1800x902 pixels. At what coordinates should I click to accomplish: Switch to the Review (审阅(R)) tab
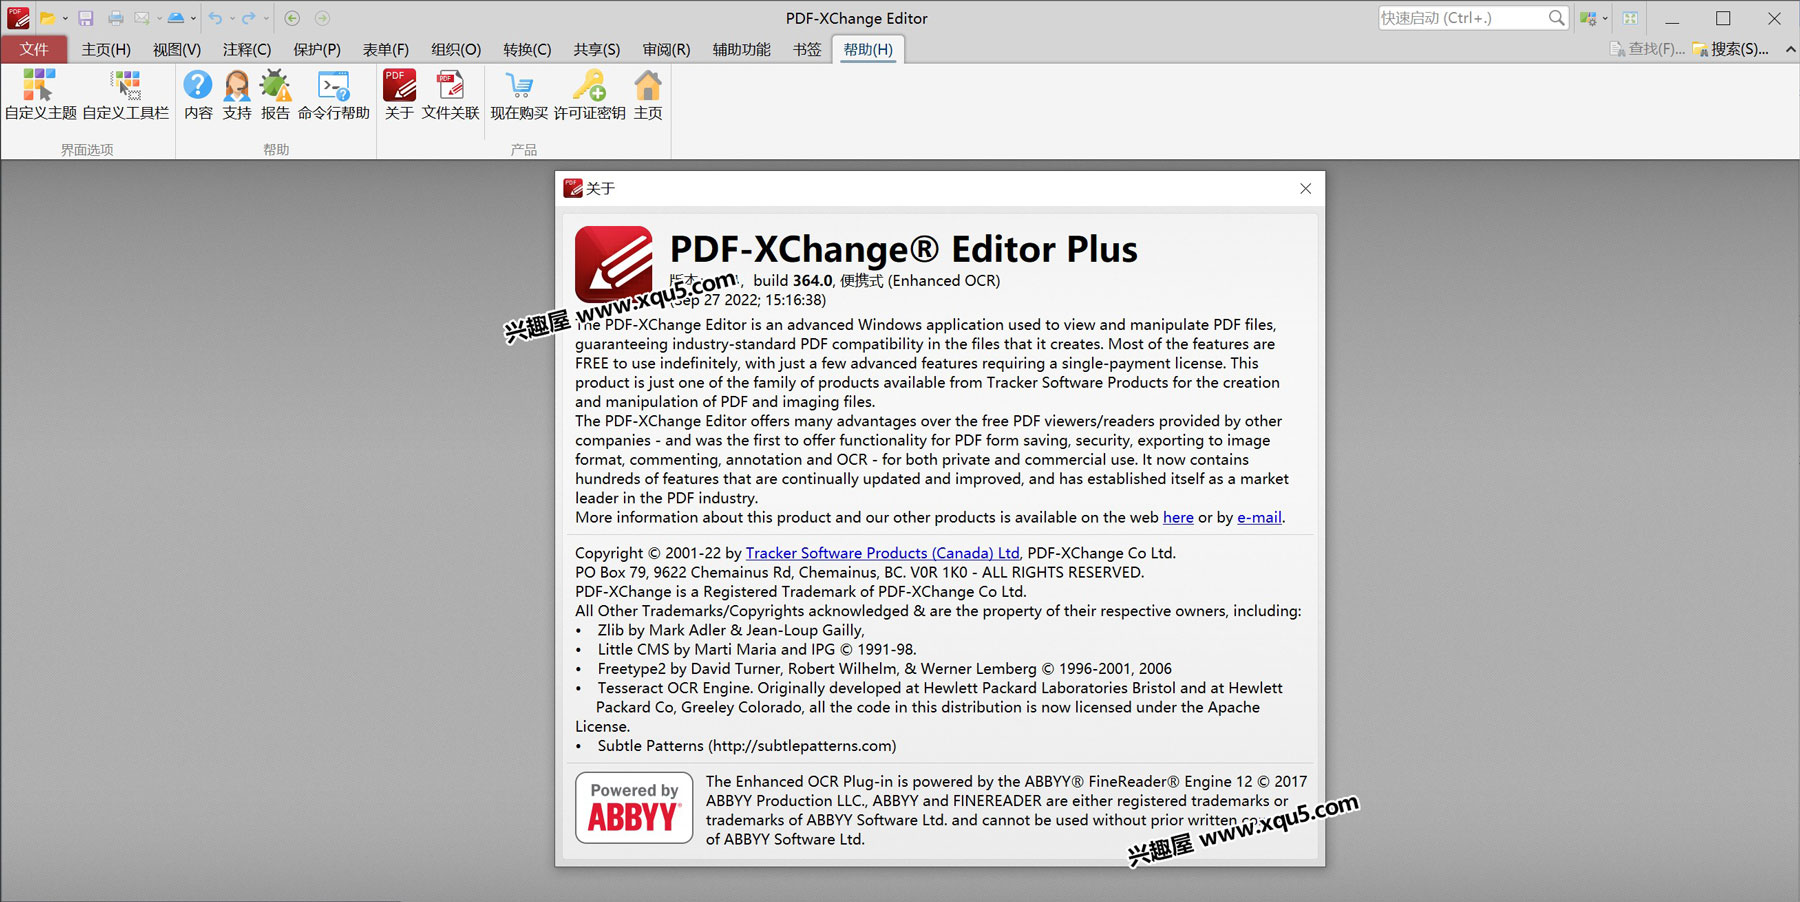pos(667,49)
